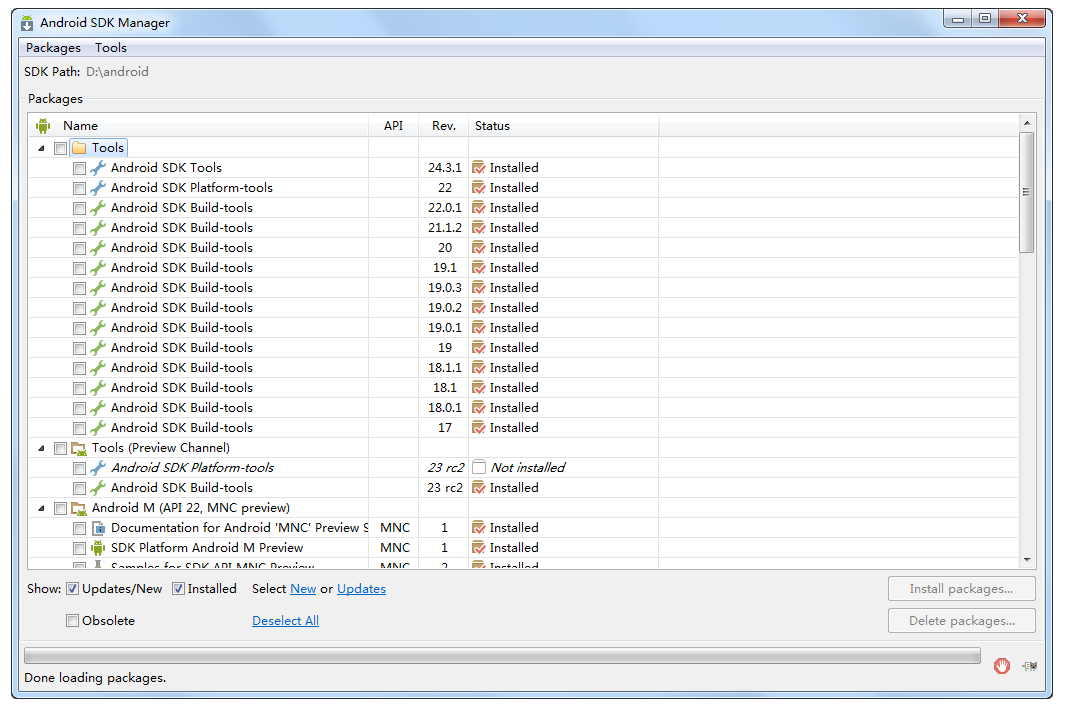The width and height of the screenshot is (1066, 710).
Task: Select the Tools (Preview Channel) row label
Action: click(161, 448)
